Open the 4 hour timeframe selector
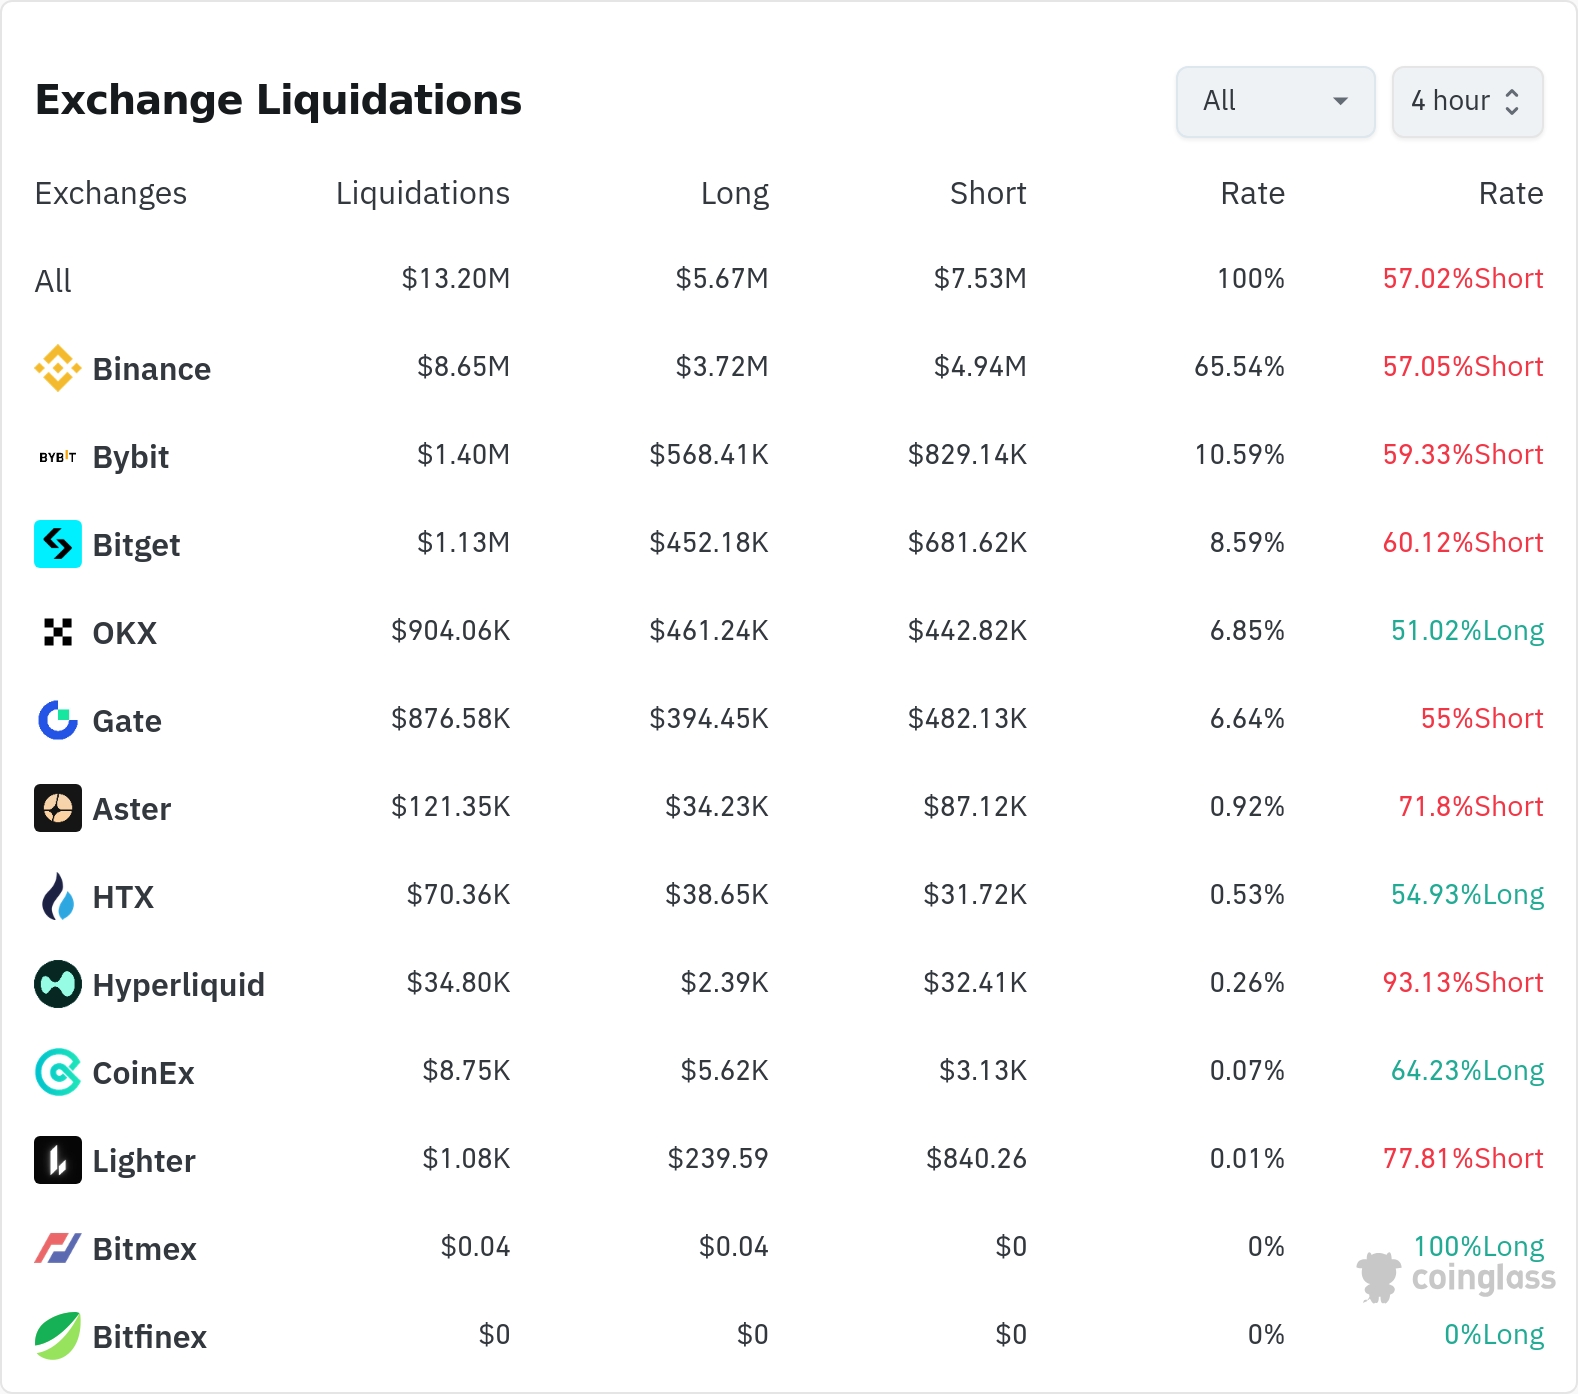This screenshot has width=1578, height=1394. click(1467, 101)
